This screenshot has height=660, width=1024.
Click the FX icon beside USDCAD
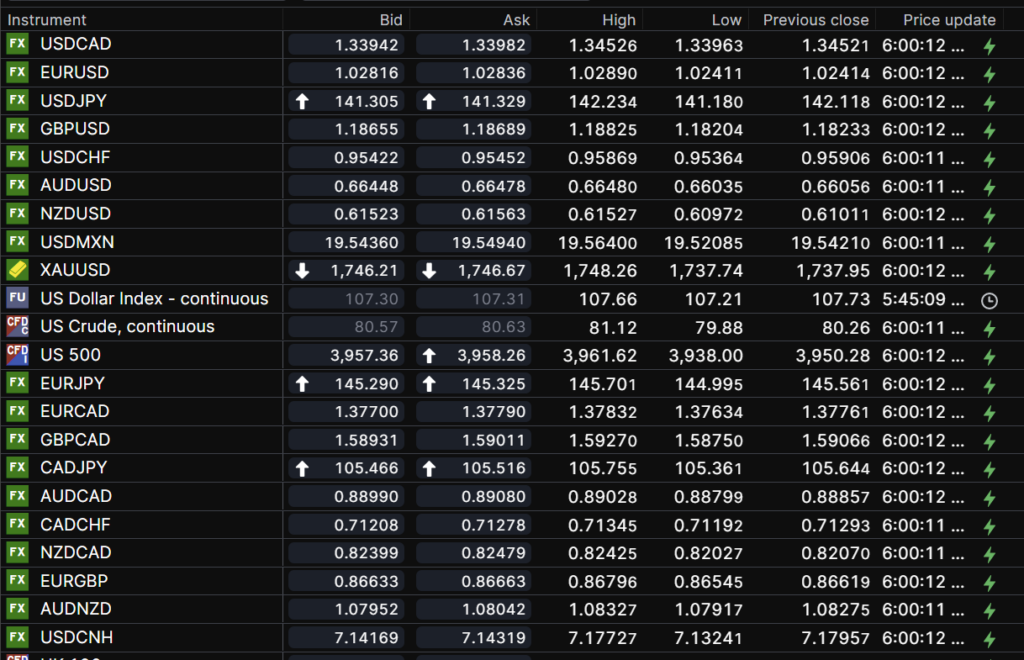[x=17, y=44]
